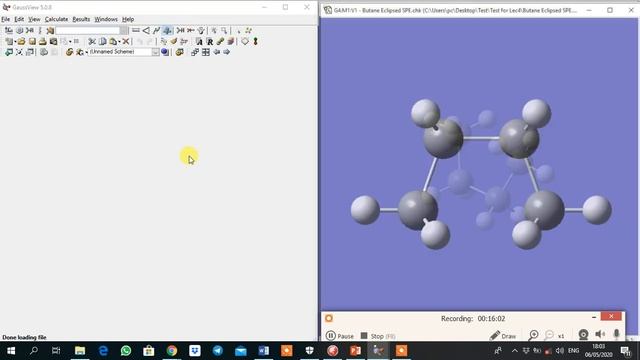Viewport: 640px width, 360px height.
Task: Select the Element Fragment tool
Action: coord(9,30)
